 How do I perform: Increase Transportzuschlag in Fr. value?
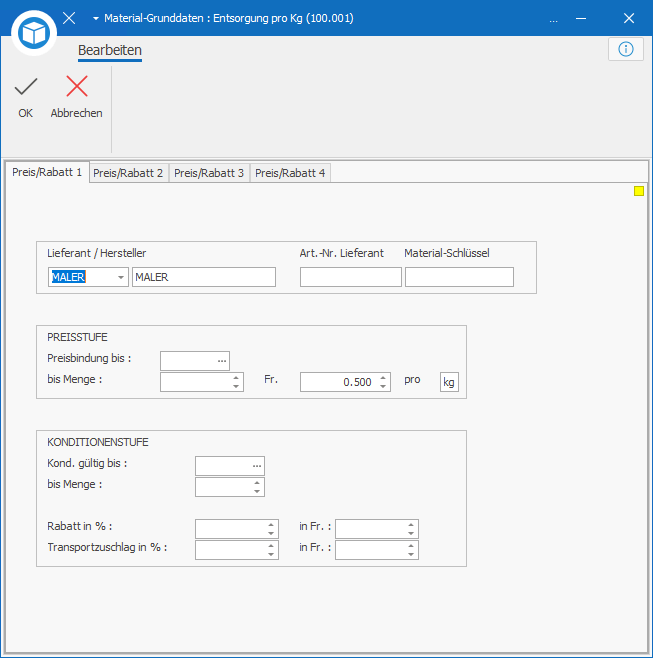coord(411,546)
